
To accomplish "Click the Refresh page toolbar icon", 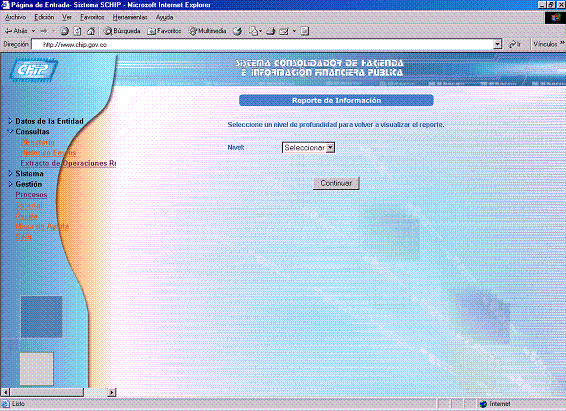I will tap(77, 31).
